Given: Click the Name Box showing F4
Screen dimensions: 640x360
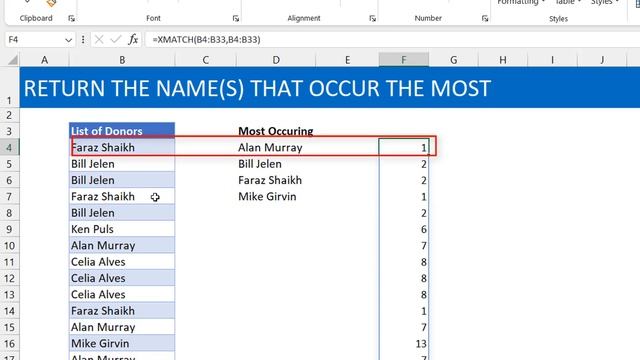Looking at the screenshot, I should click(x=35, y=40).
